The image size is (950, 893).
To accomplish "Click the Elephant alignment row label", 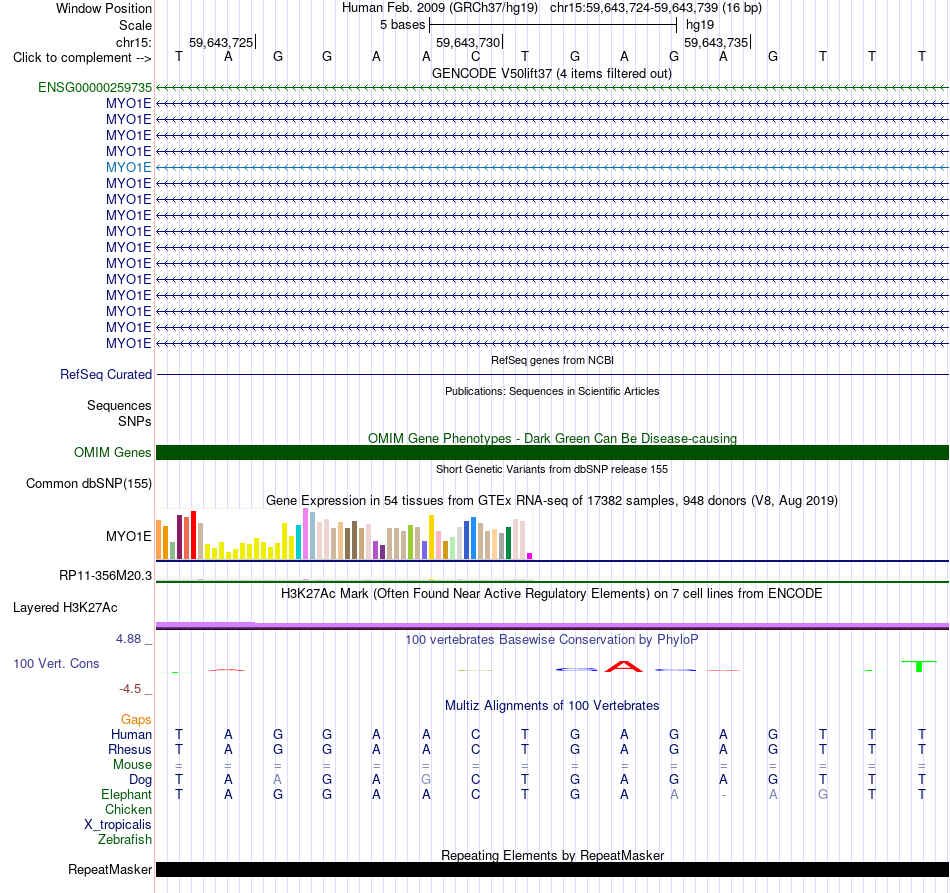I will coord(127,794).
